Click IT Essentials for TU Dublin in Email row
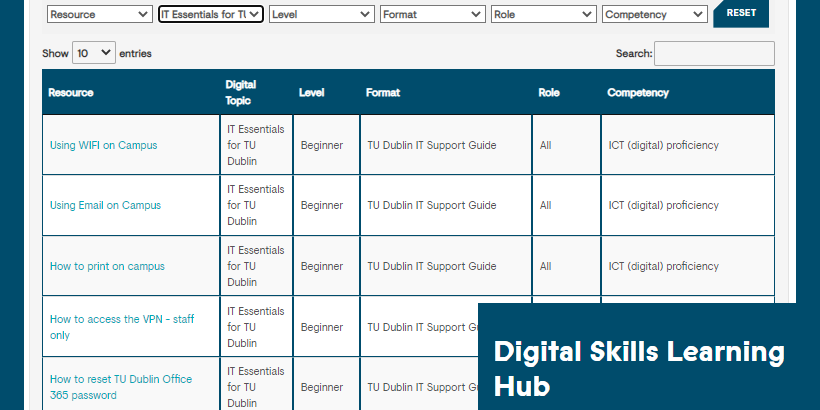 (x=256, y=205)
